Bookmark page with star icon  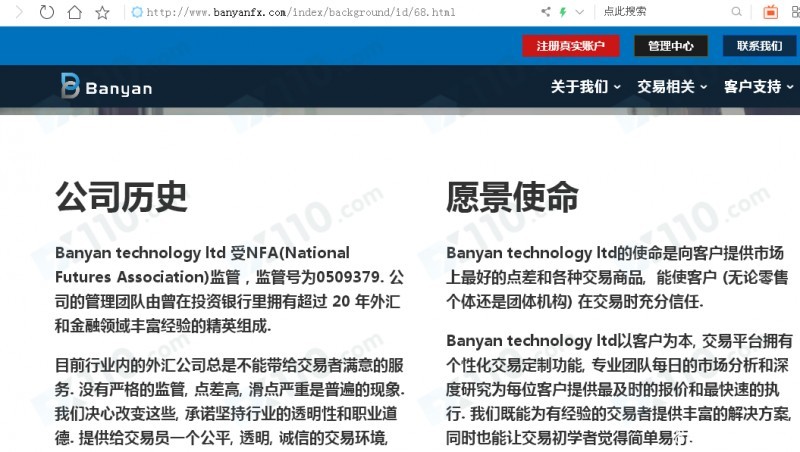pos(103,12)
